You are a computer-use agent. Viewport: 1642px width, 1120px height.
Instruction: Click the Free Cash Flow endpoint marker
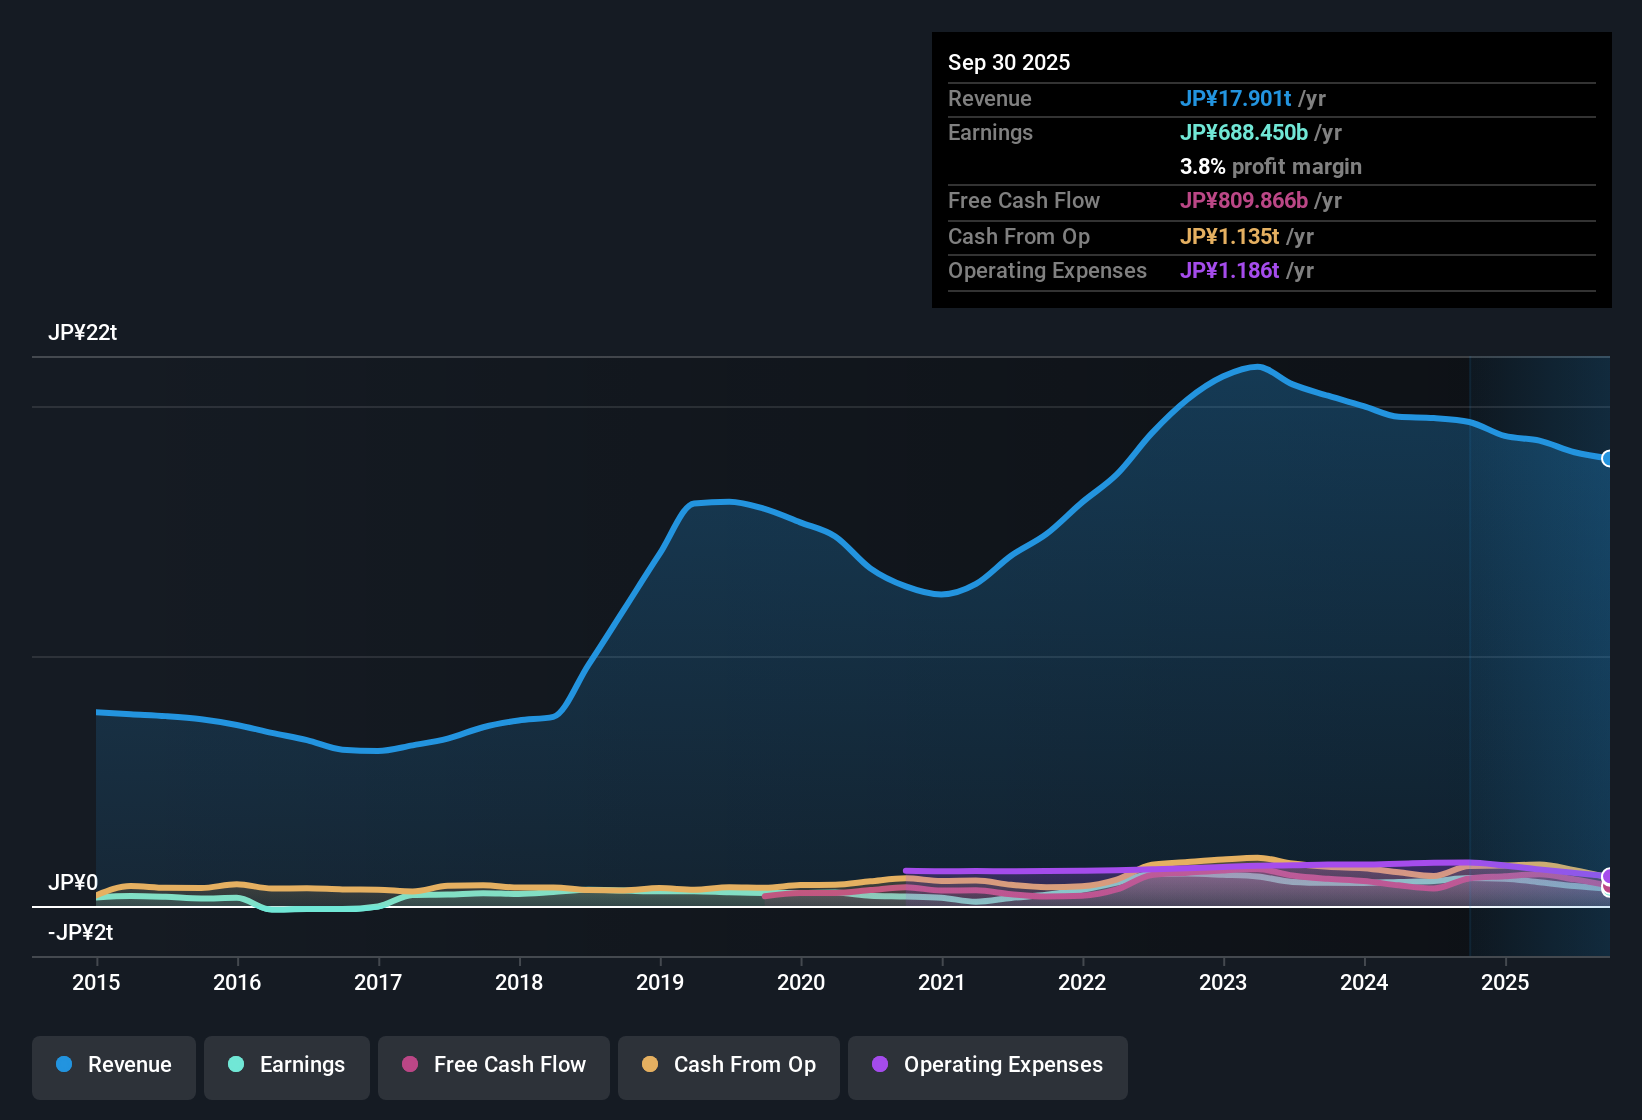[x=1606, y=888]
